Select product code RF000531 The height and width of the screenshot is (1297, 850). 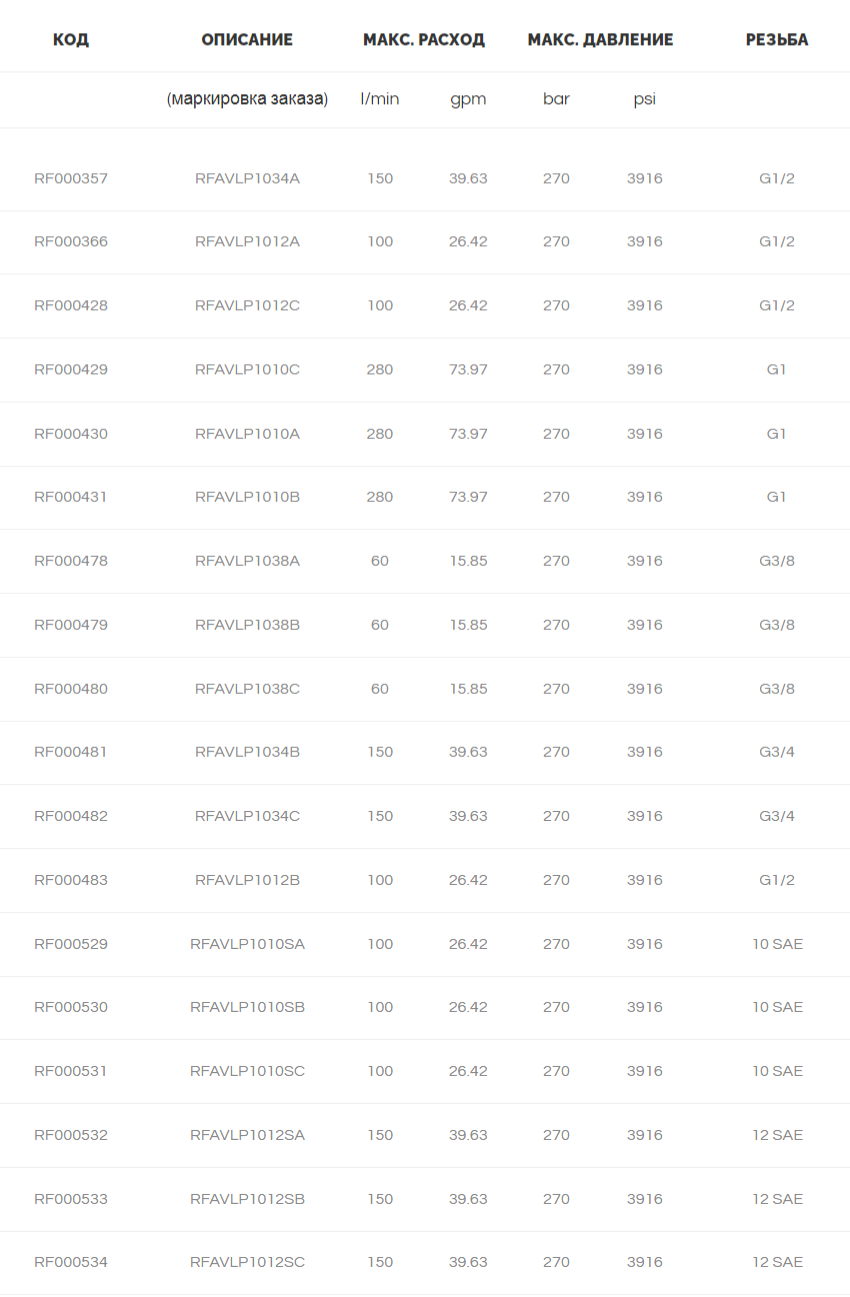click(x=71, y=1071)
